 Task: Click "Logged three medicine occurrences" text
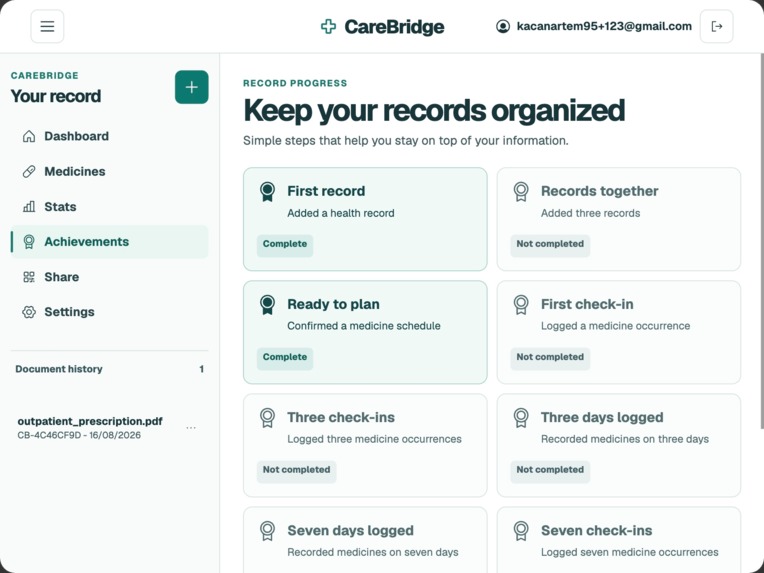(x=374, y=439)
